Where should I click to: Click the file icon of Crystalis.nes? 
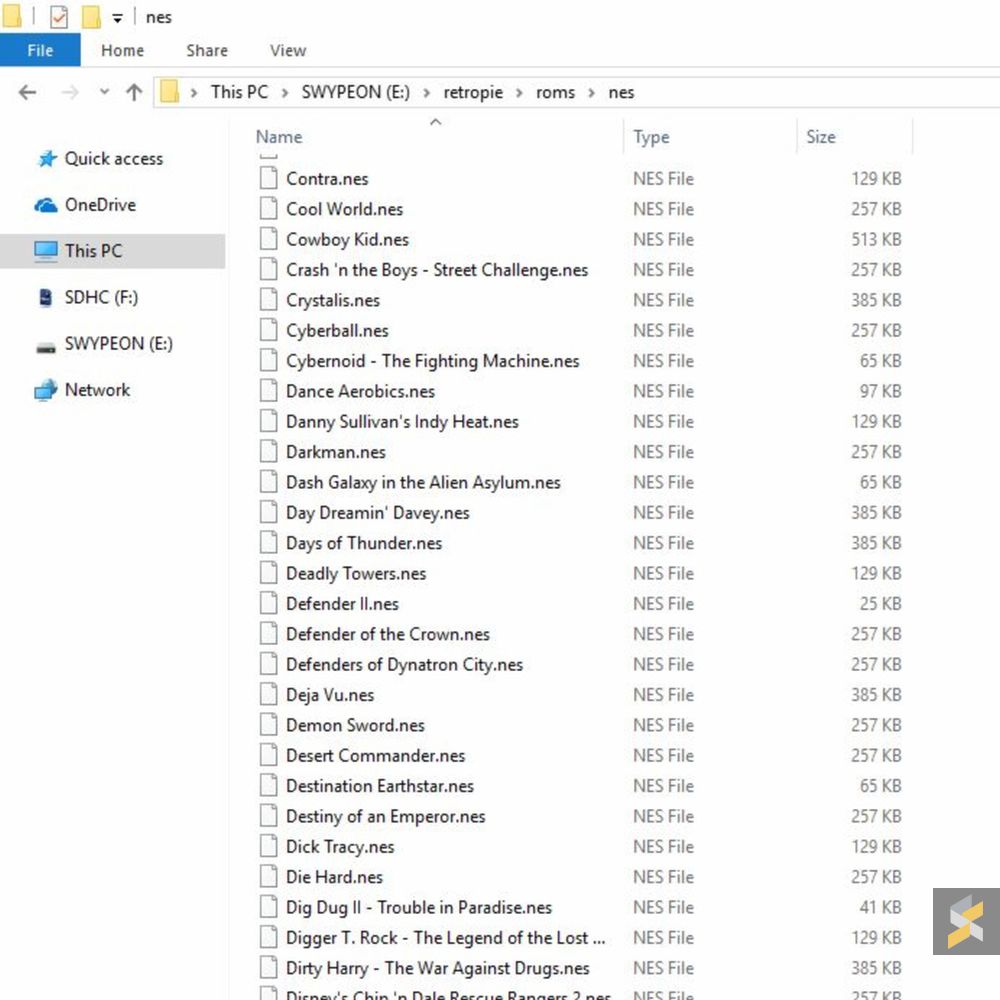pyautogui.click(x=268, y=300)
